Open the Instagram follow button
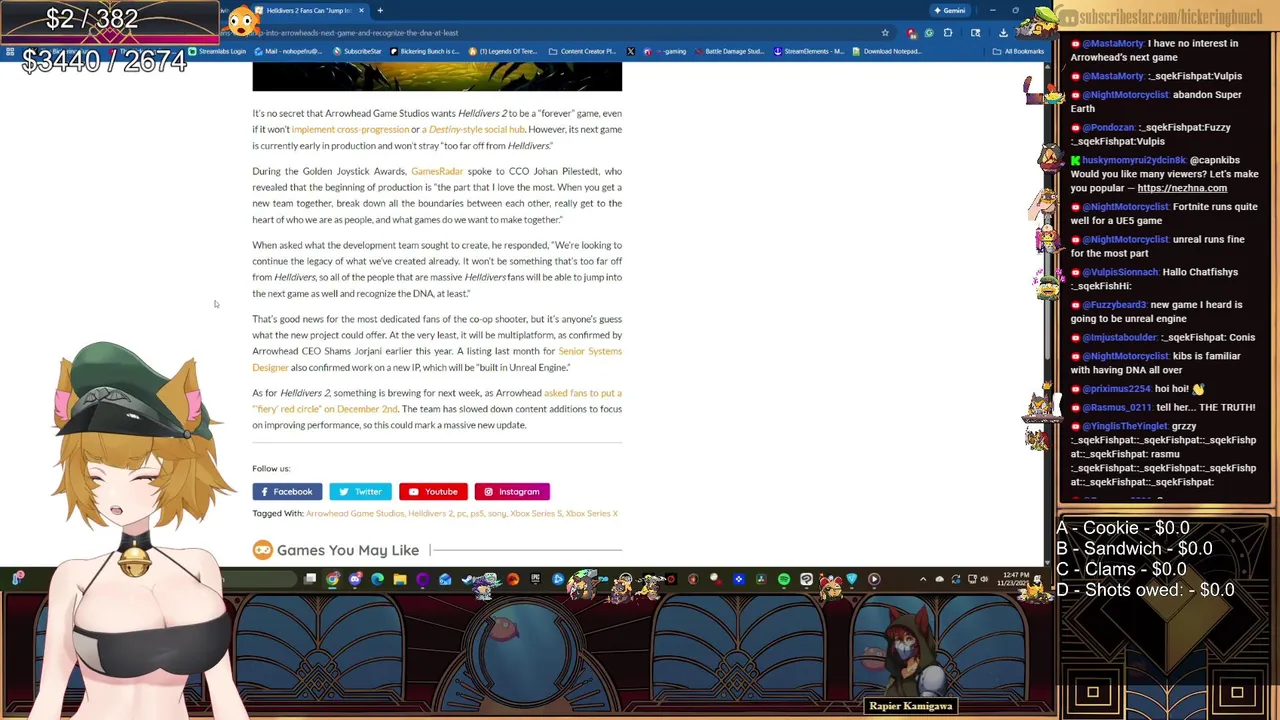The width and height of the screenshot is (1280, 720). click(x=512, y=491)
